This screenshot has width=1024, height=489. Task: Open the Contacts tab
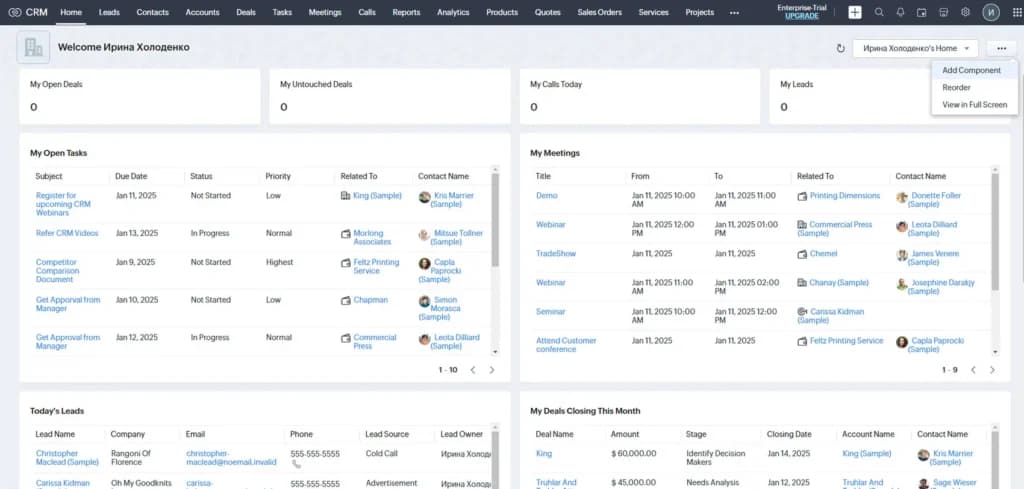(x=152, y=12)
